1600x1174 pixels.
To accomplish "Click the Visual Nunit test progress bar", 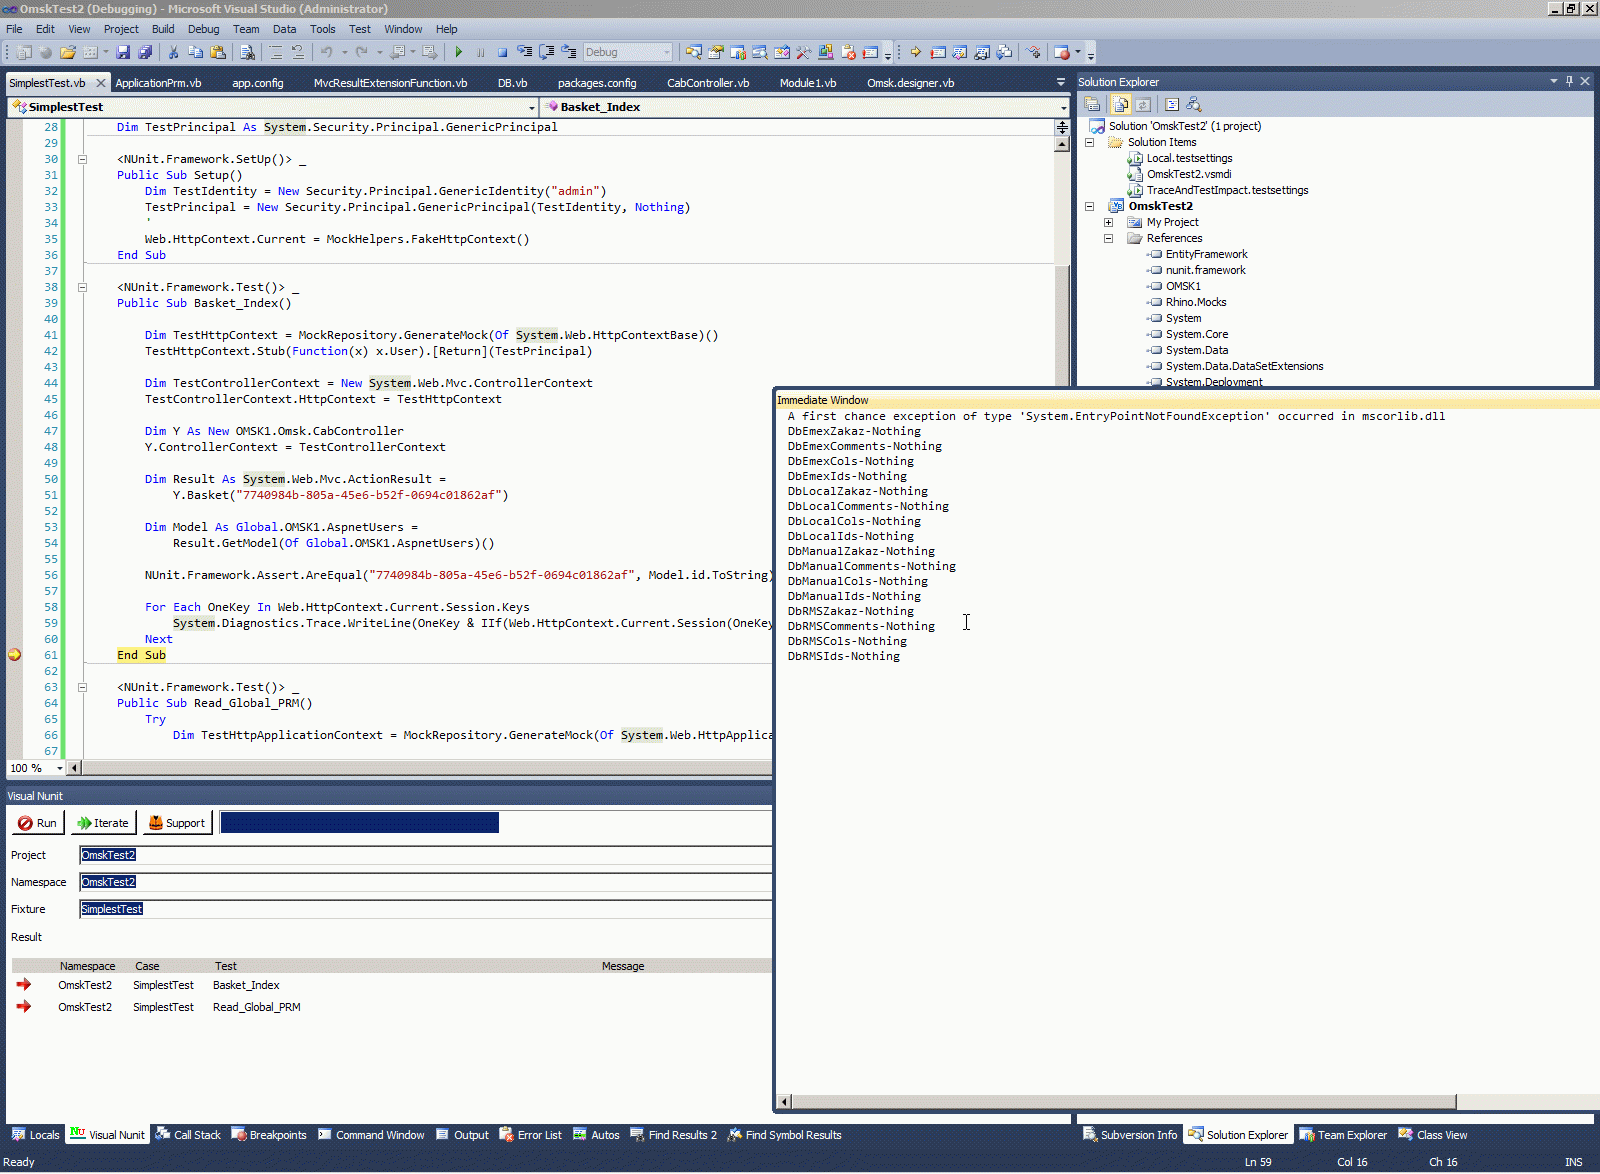I will coord(359,823).
